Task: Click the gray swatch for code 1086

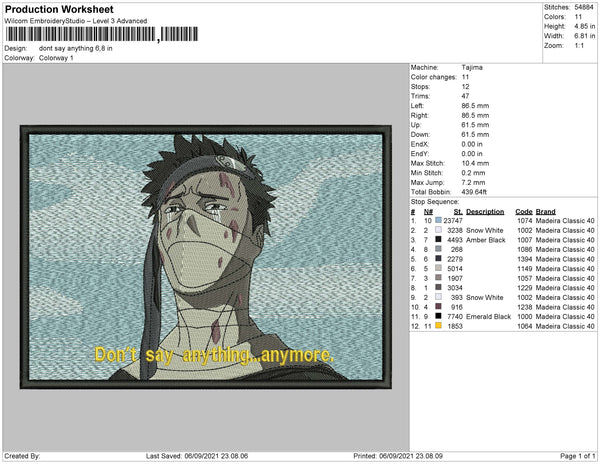Action: point(439,249)
